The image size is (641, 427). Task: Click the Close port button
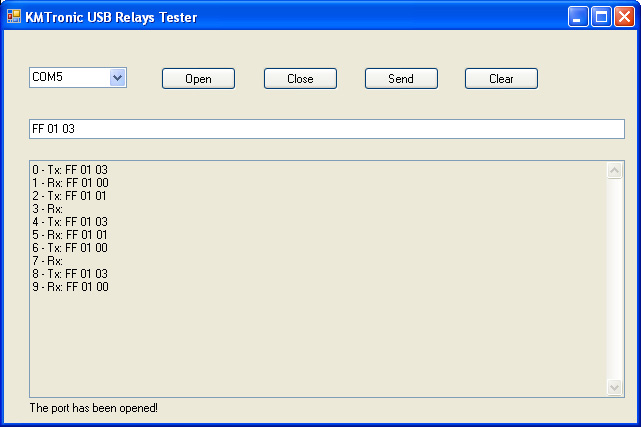[300, 78]
